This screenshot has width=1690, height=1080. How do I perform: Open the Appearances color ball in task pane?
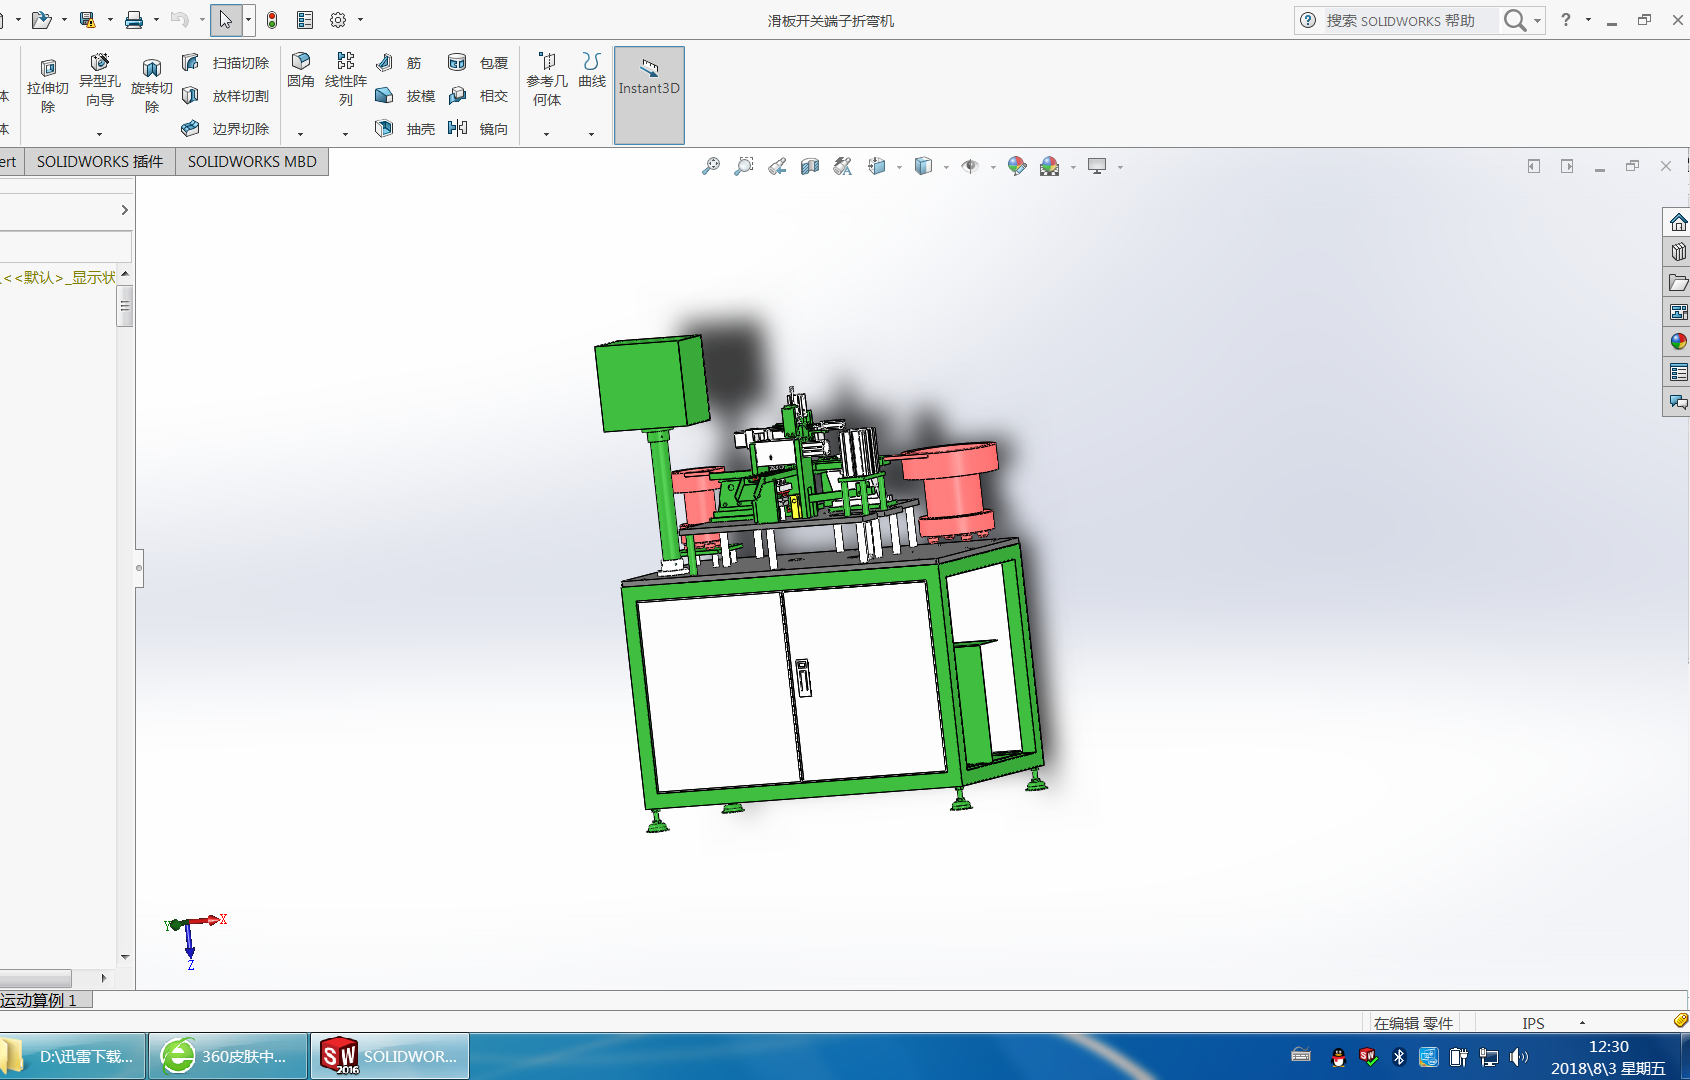[1678, 342]
